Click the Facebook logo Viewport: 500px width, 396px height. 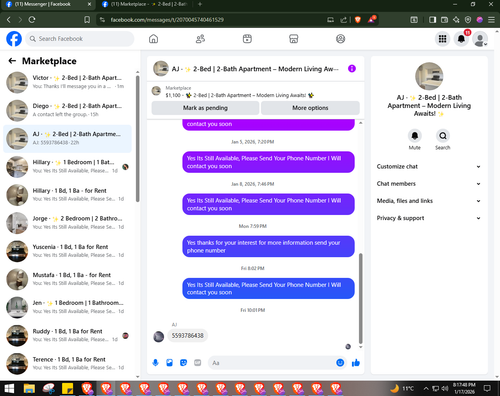click(x=14, y=39)
